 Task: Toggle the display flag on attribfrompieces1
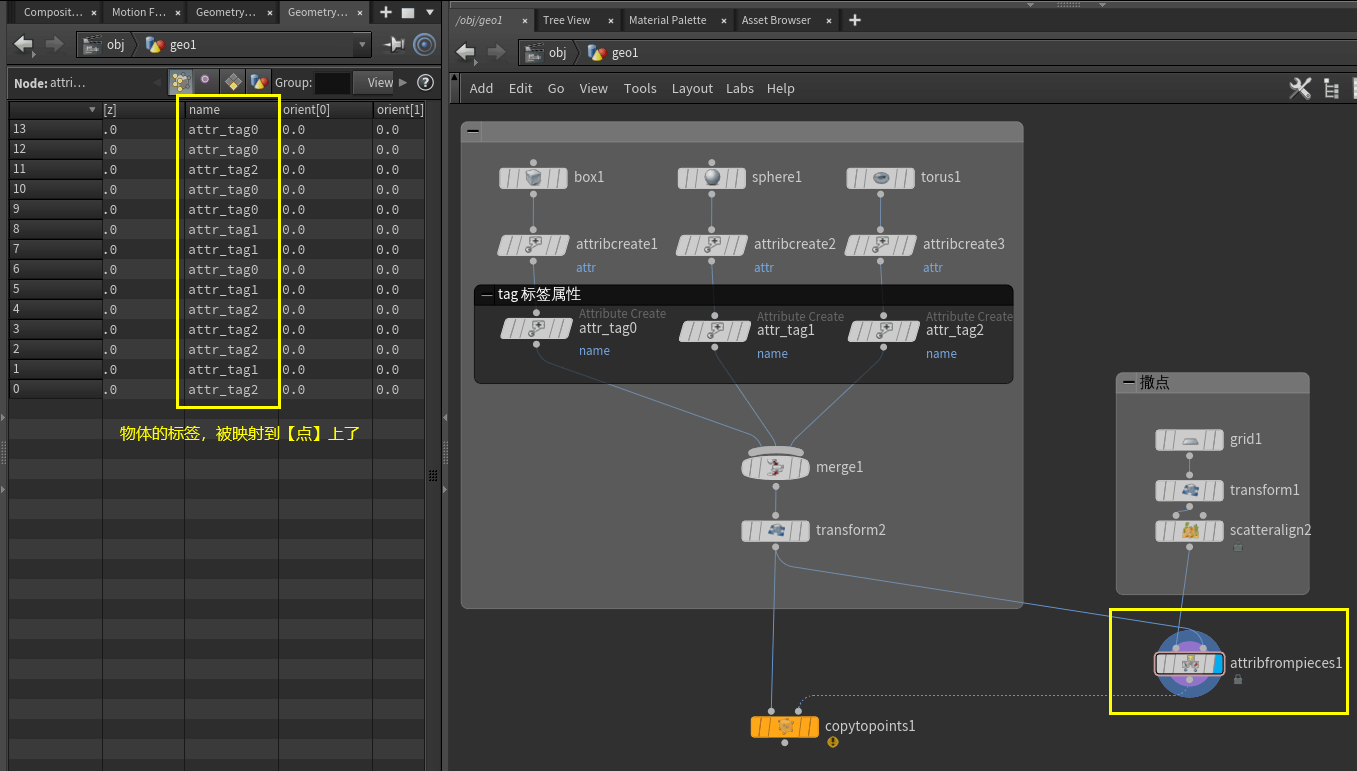tap(1216, 664)
